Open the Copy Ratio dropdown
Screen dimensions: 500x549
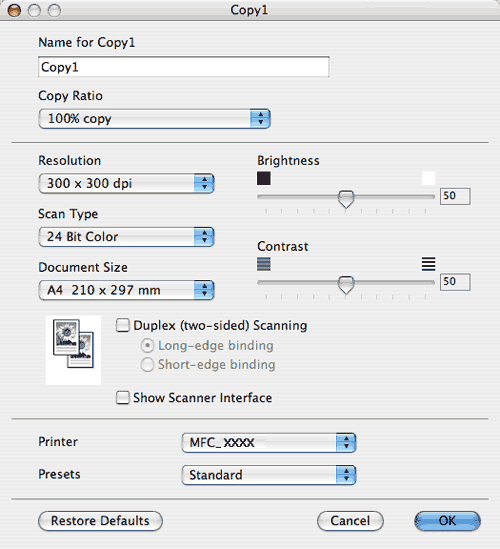(x=154, y=119)
